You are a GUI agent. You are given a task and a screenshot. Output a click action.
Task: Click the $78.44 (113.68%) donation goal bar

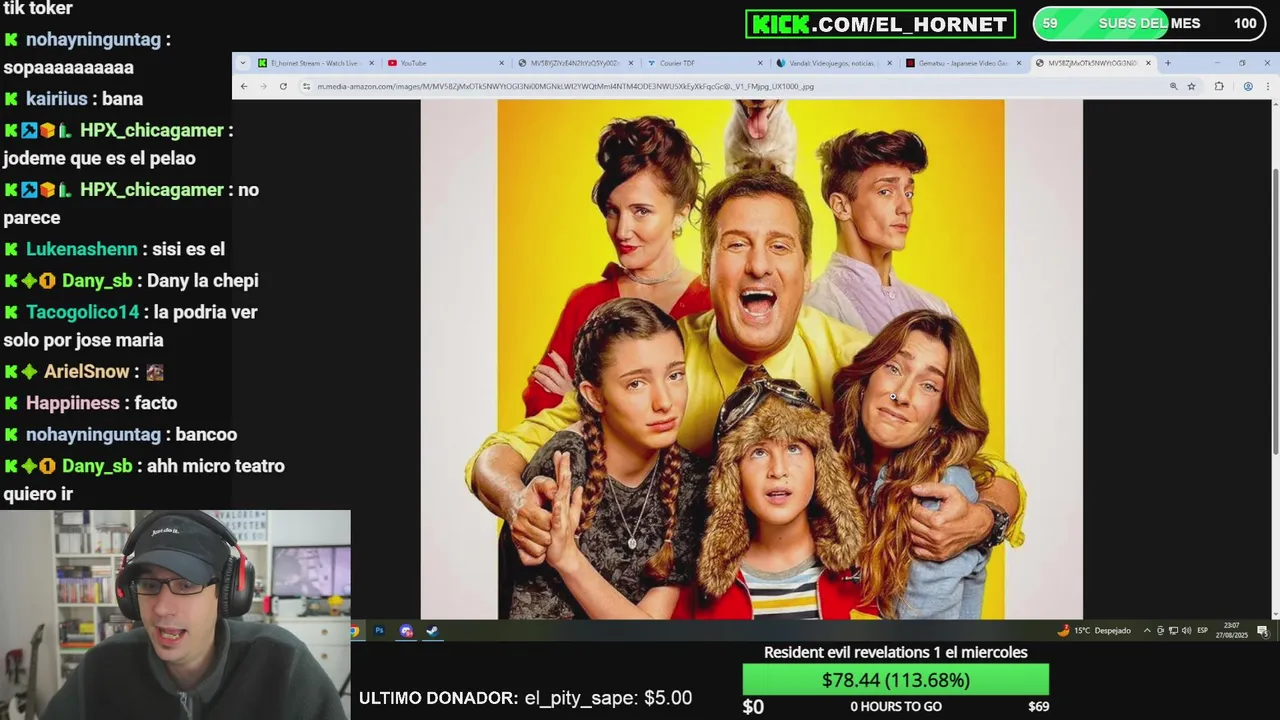pos(895,680)
